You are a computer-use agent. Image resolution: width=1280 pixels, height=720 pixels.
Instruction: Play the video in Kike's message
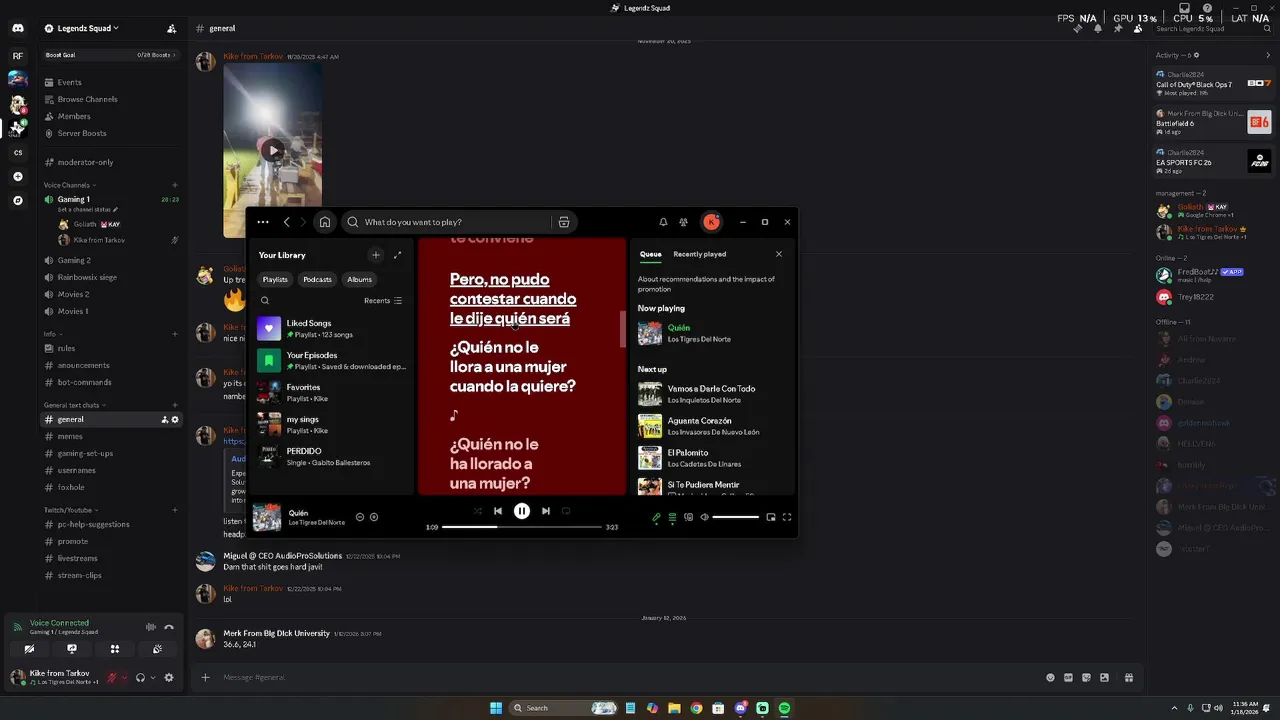(272, 151)
